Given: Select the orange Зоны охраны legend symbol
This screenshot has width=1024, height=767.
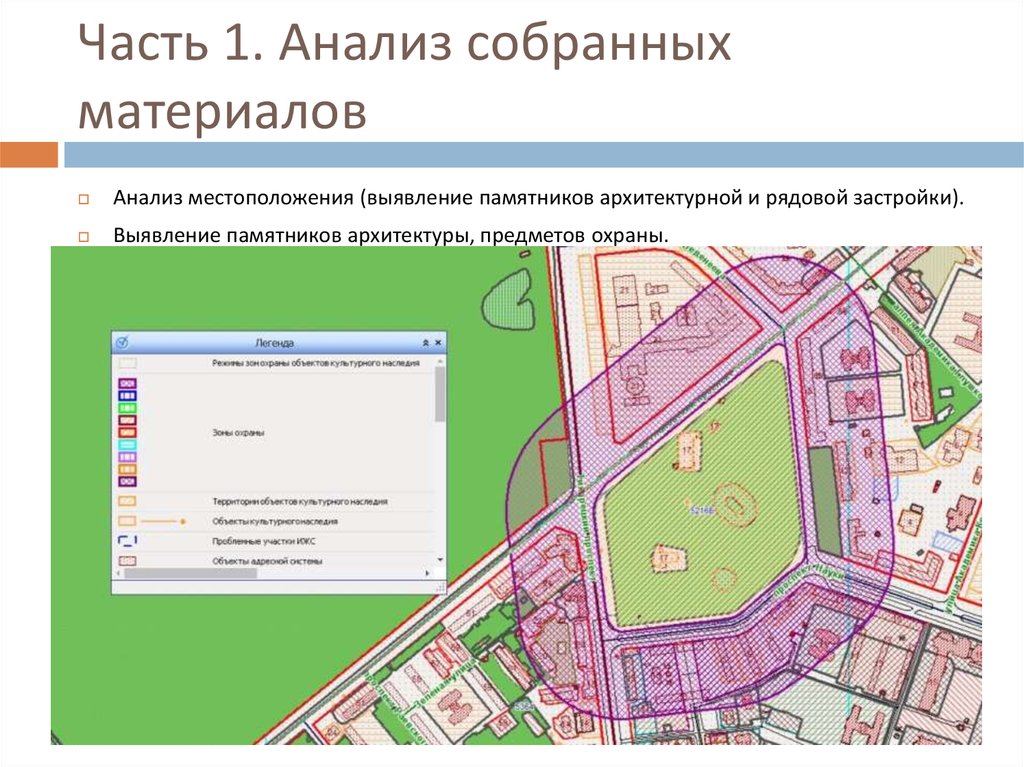Looking at the screenshot, I should [128, 469].
